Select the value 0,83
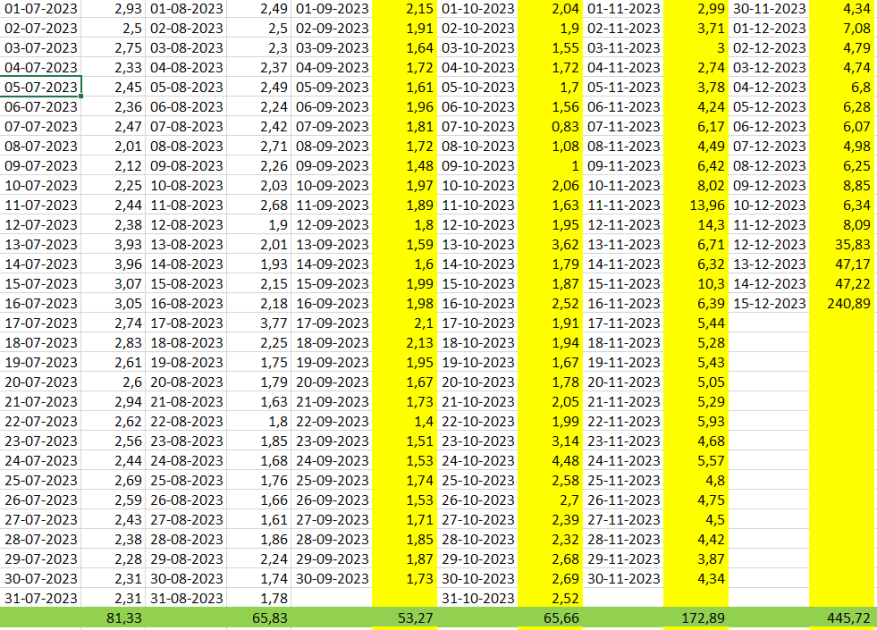Viewport: 877px width, 630px height. click(x=565, y=127)
